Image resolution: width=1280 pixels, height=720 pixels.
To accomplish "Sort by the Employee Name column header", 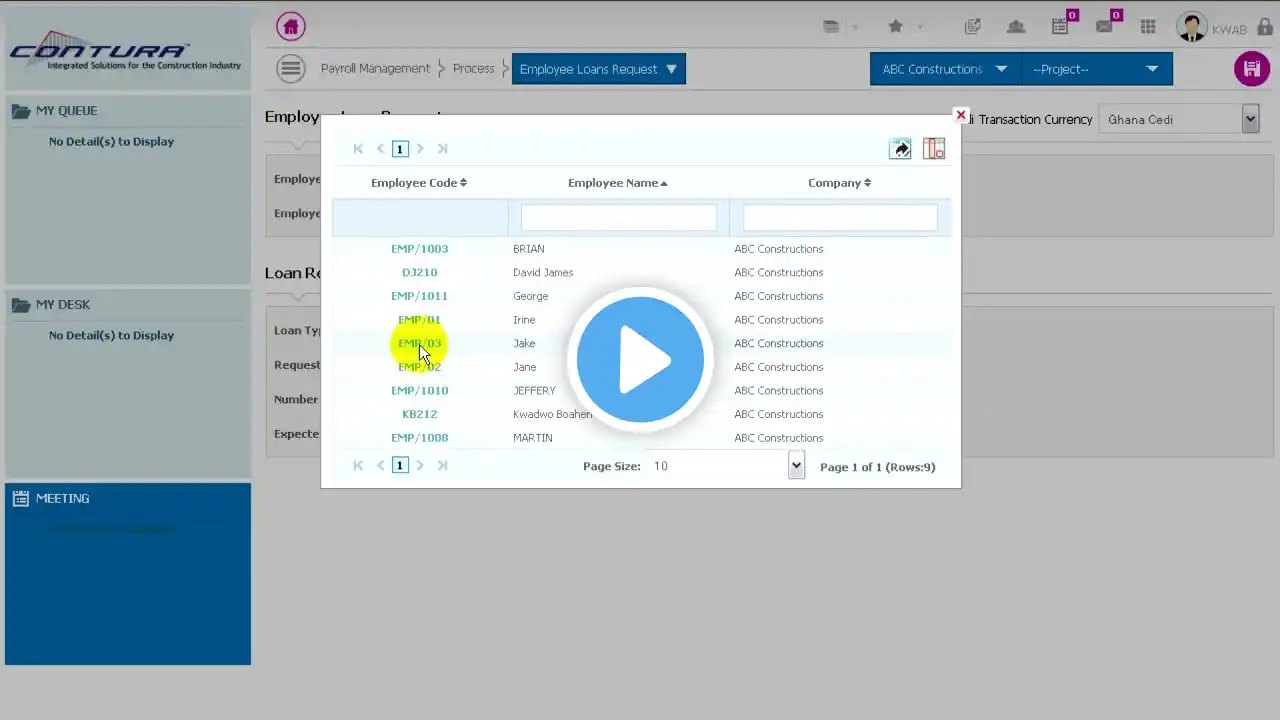I will 617,183.
